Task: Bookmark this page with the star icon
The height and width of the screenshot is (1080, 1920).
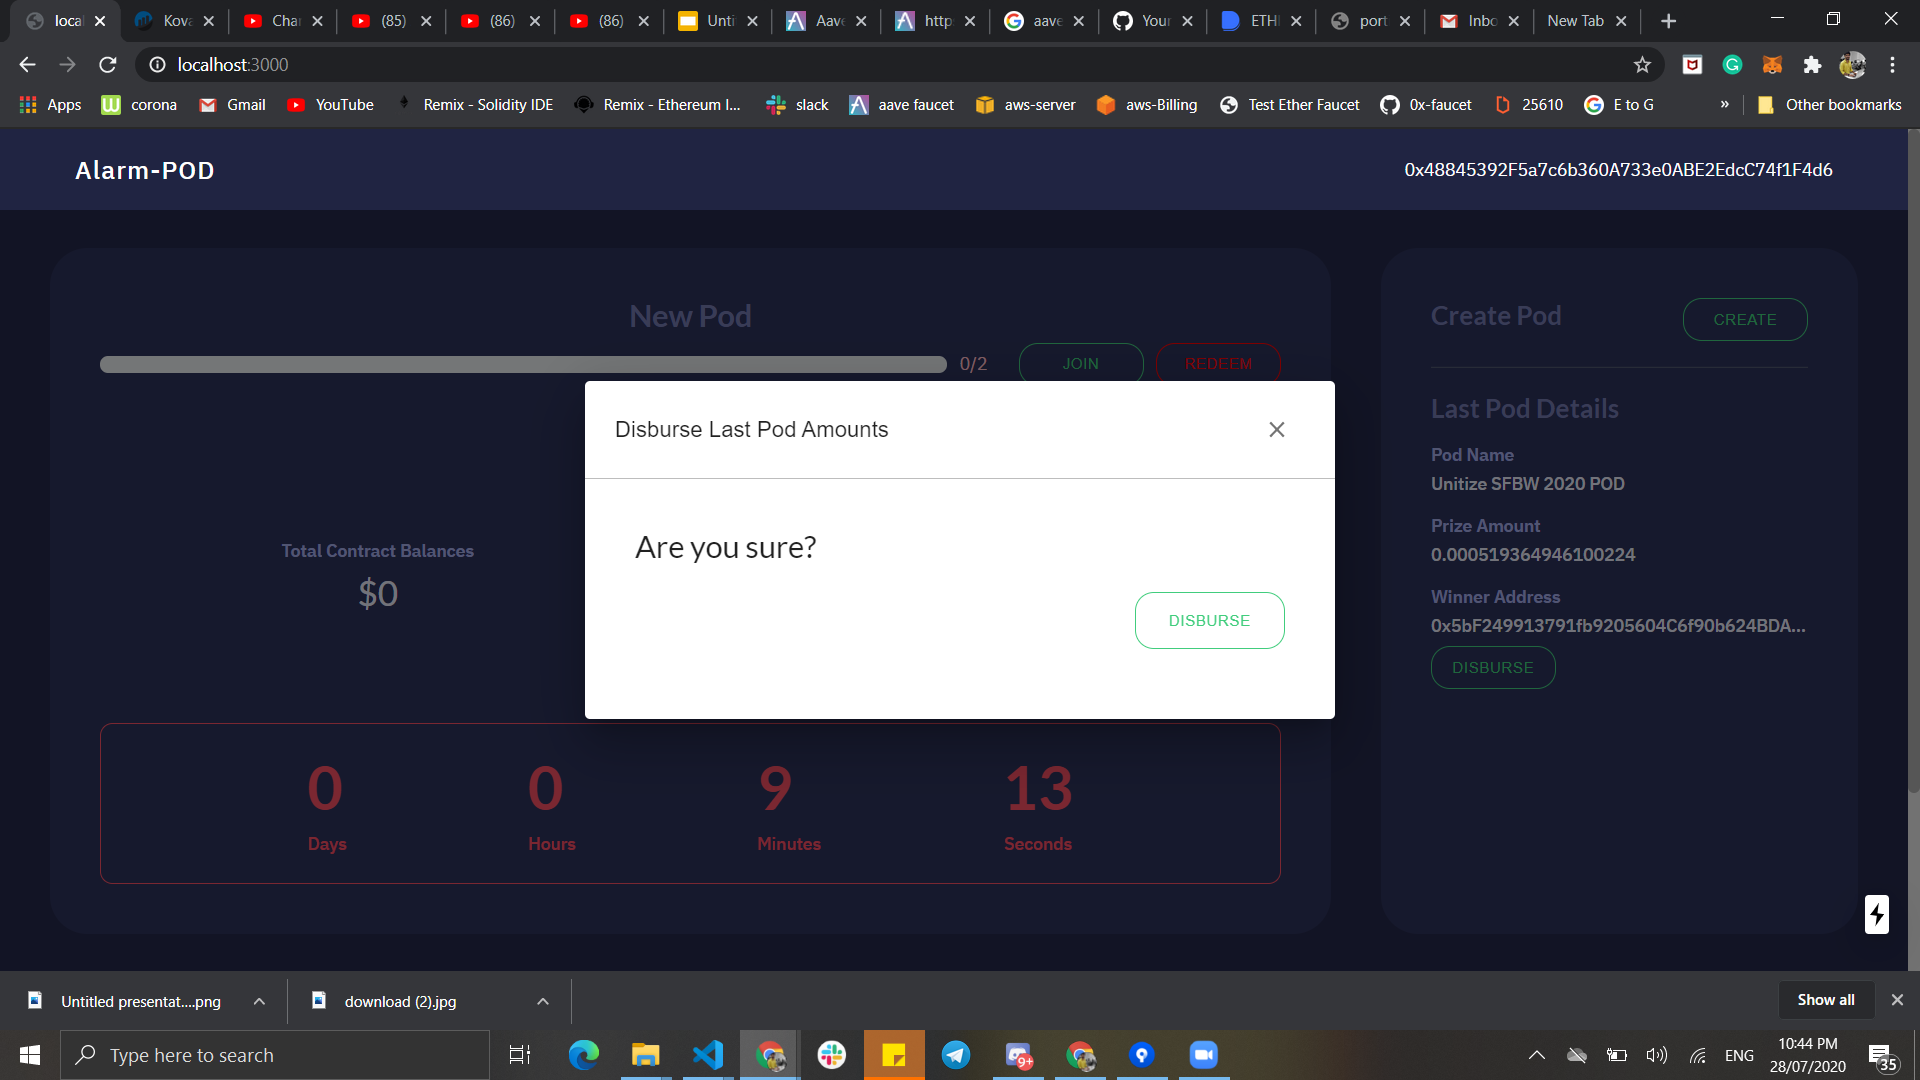Action: pos(1642,65)
